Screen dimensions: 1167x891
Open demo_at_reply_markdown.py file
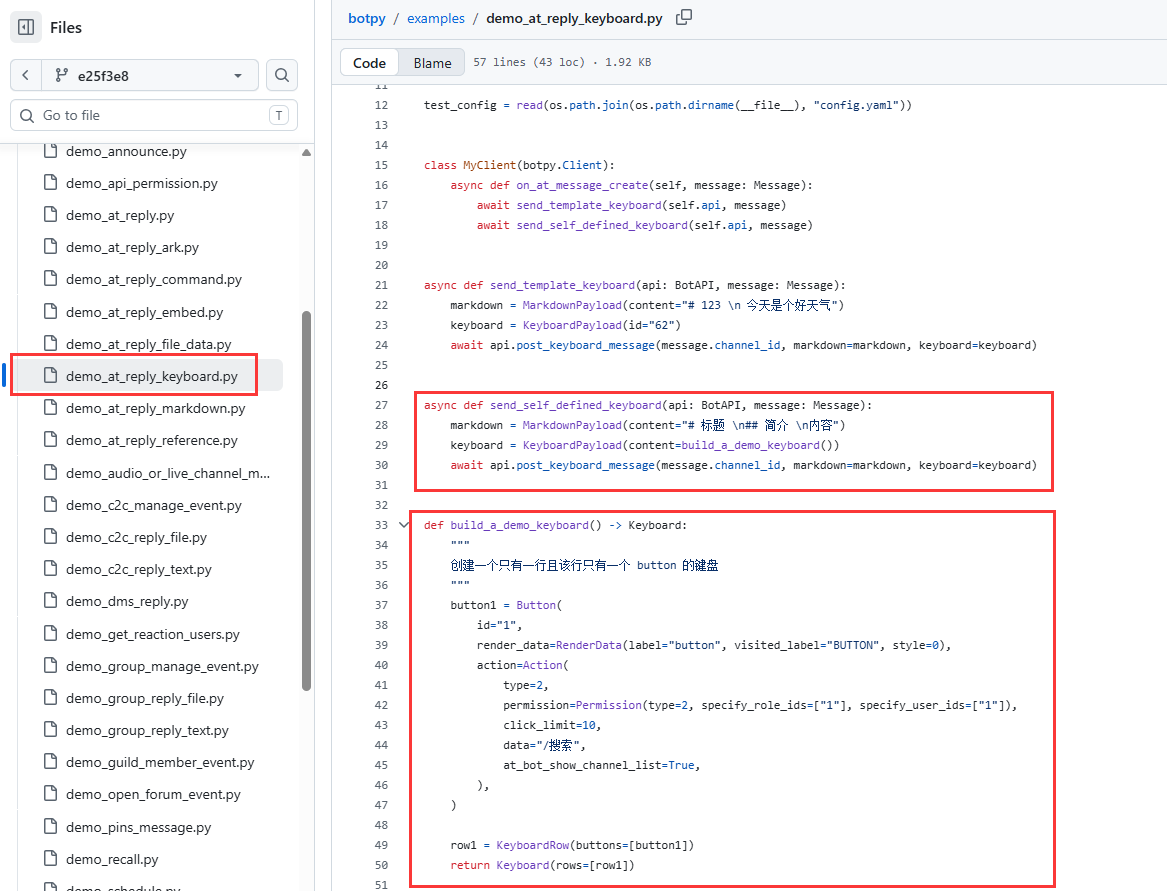point(156,408)
